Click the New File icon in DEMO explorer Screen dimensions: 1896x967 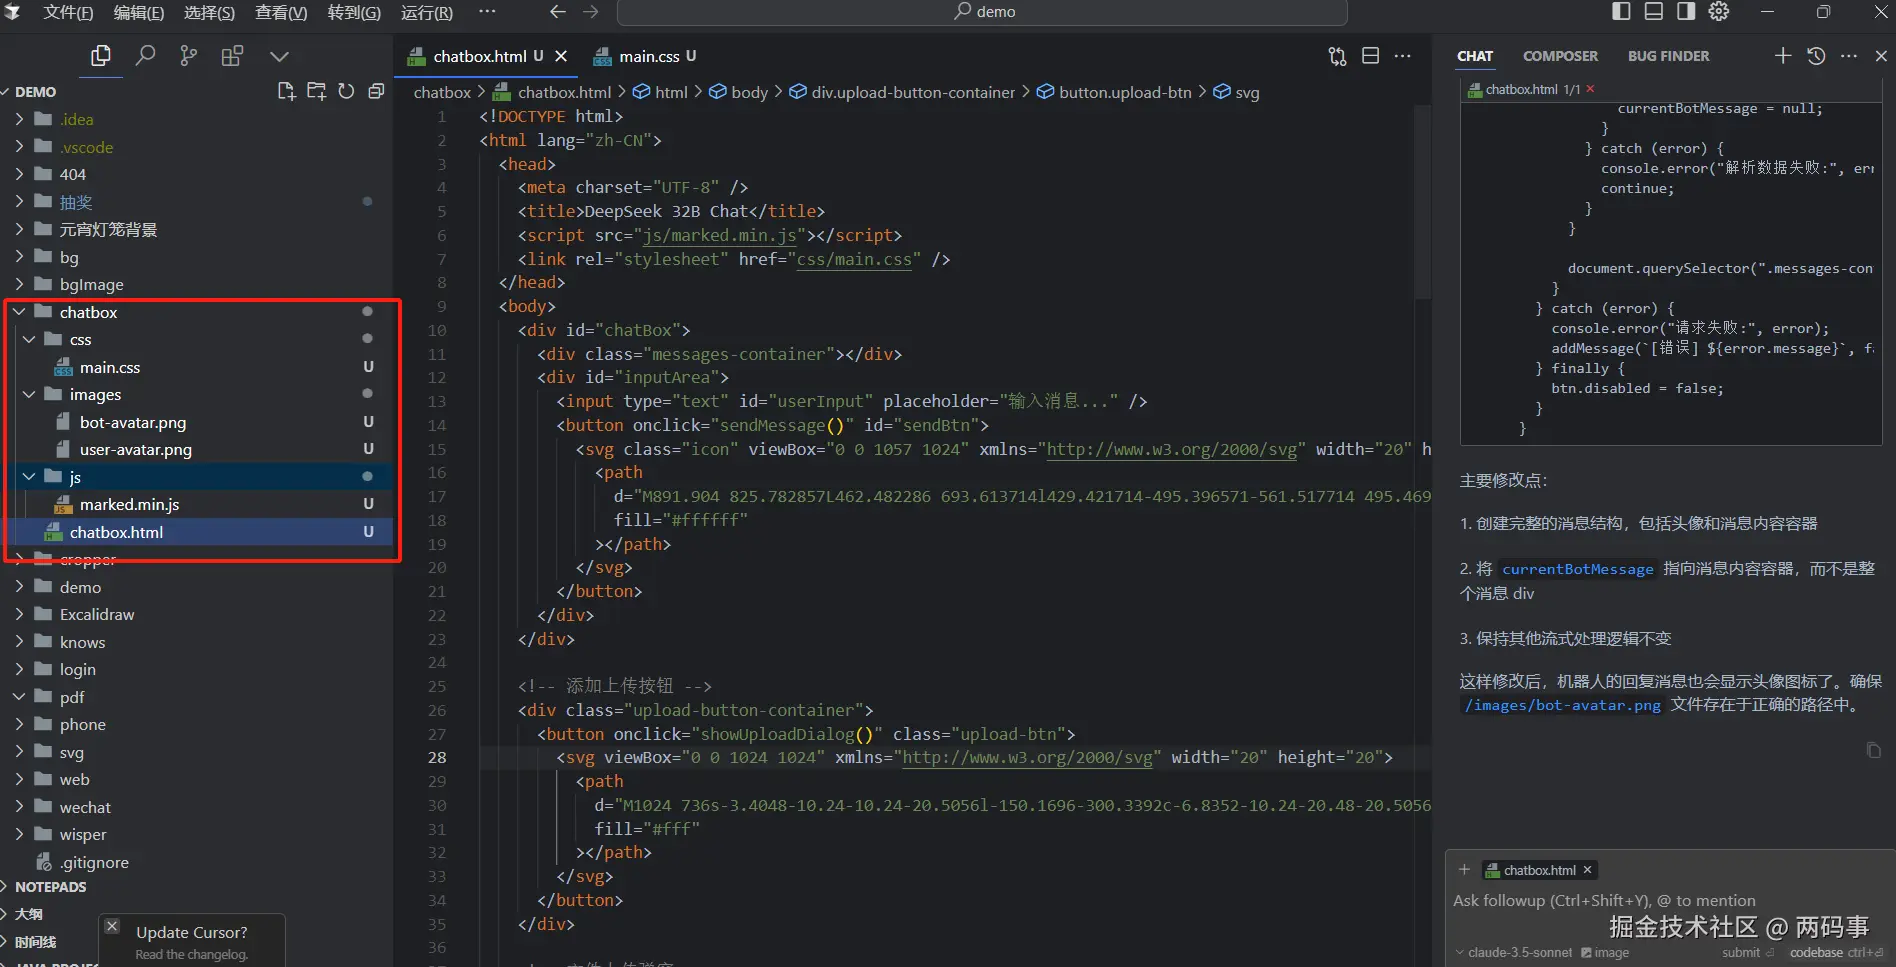[x=286, y=91]
